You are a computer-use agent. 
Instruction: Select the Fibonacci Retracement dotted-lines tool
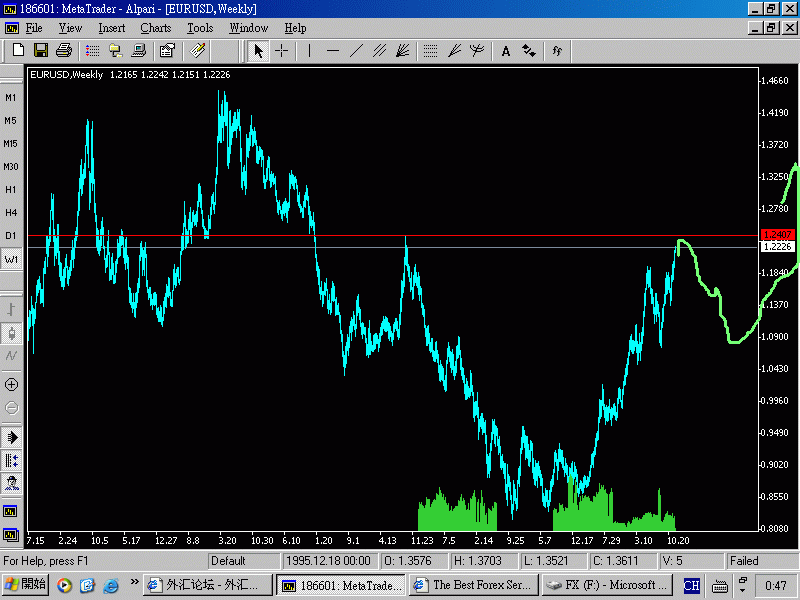(431, 51)
